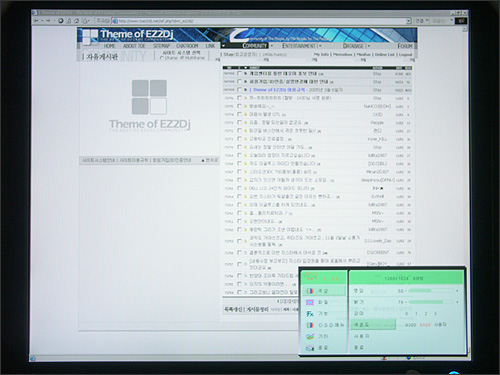500x375 pixels.
Task: Click author name deepinsou[DPNU]
Action: pyautogui.click(x=377, y=180)
